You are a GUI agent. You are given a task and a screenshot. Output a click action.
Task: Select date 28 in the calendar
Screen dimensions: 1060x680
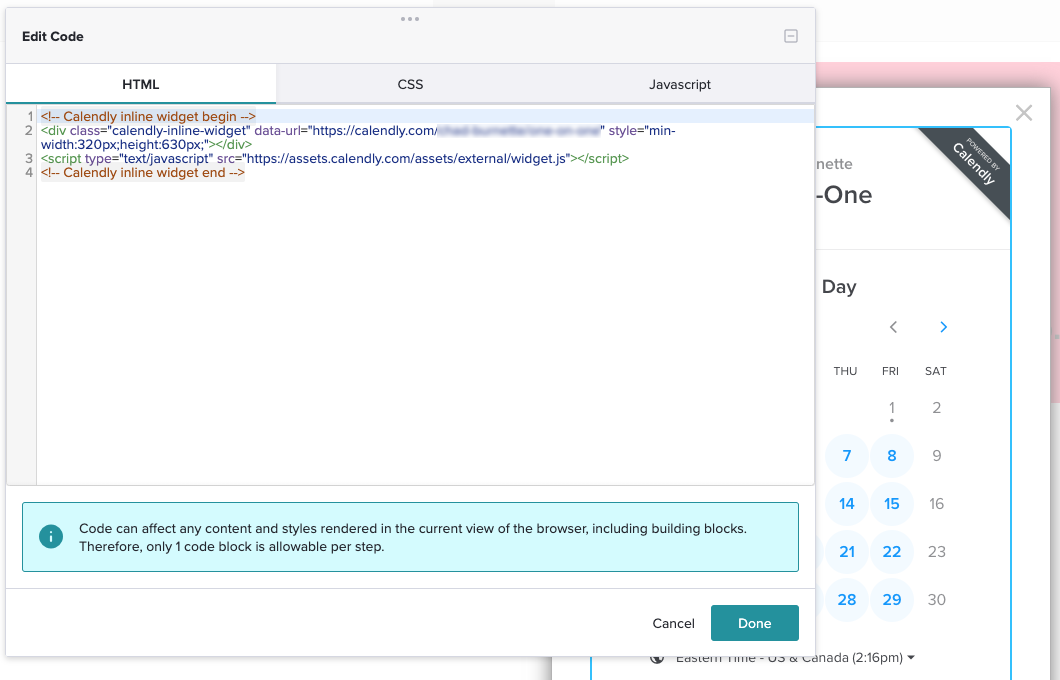847,600
